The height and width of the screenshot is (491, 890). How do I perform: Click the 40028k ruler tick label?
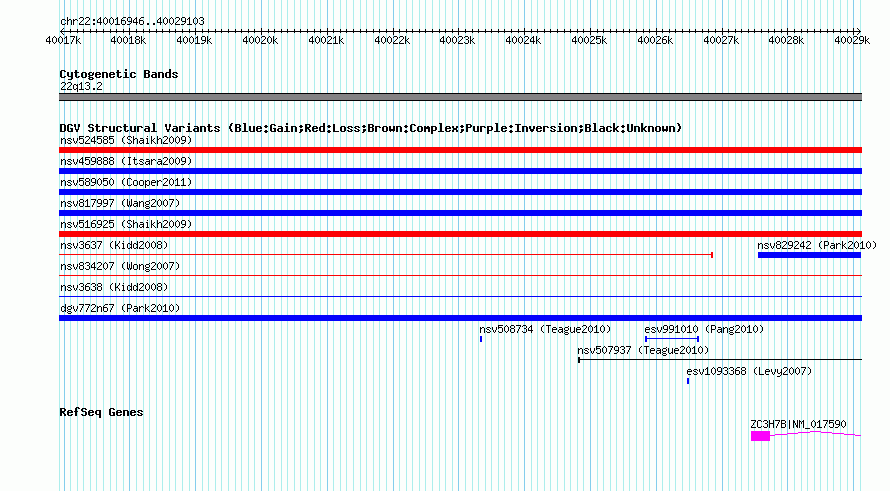point(786,40)
